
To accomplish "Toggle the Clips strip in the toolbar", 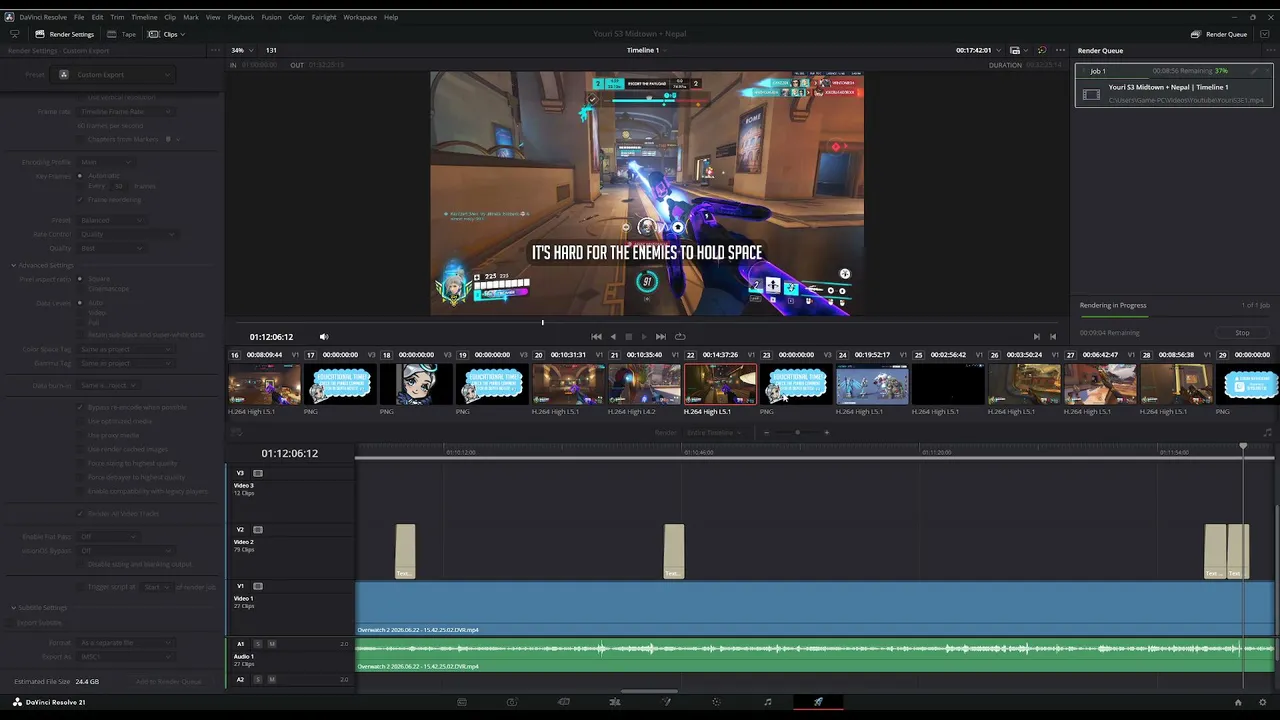I will 163,34.
